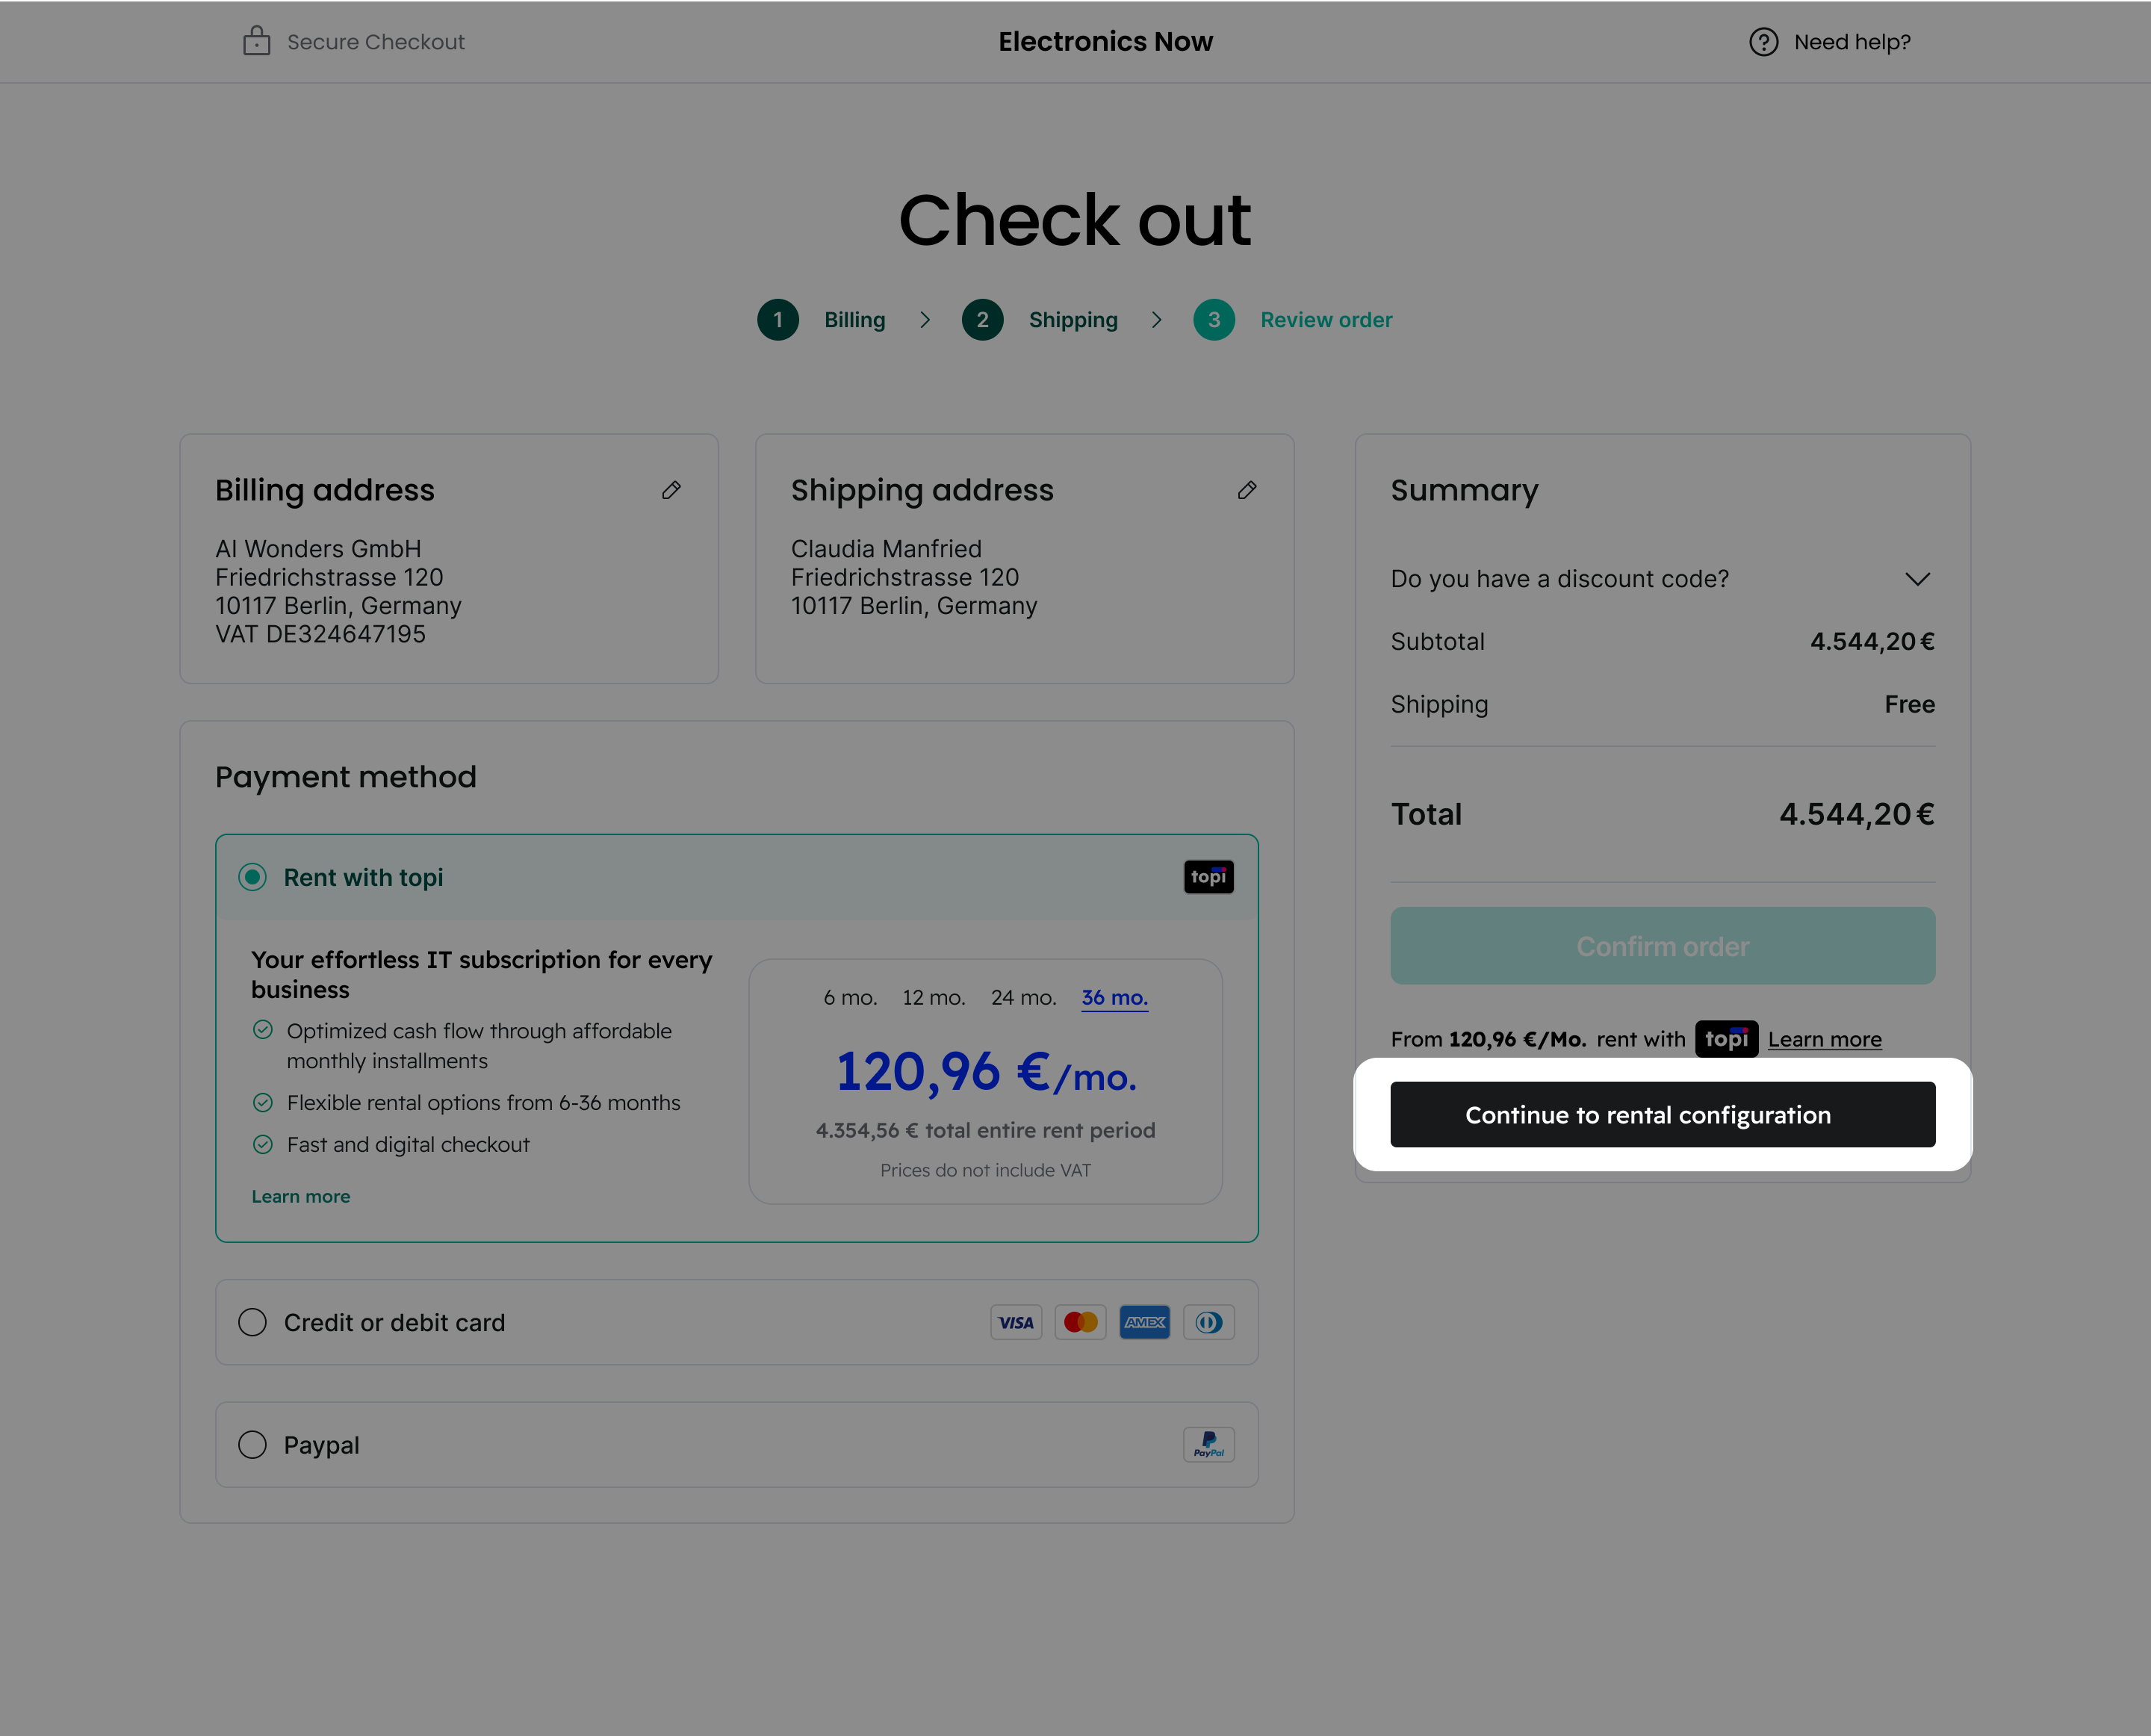This screenshot has width=2151, height=1736.
Task: Return to the Shipping step
Action: click(1072, 320)
